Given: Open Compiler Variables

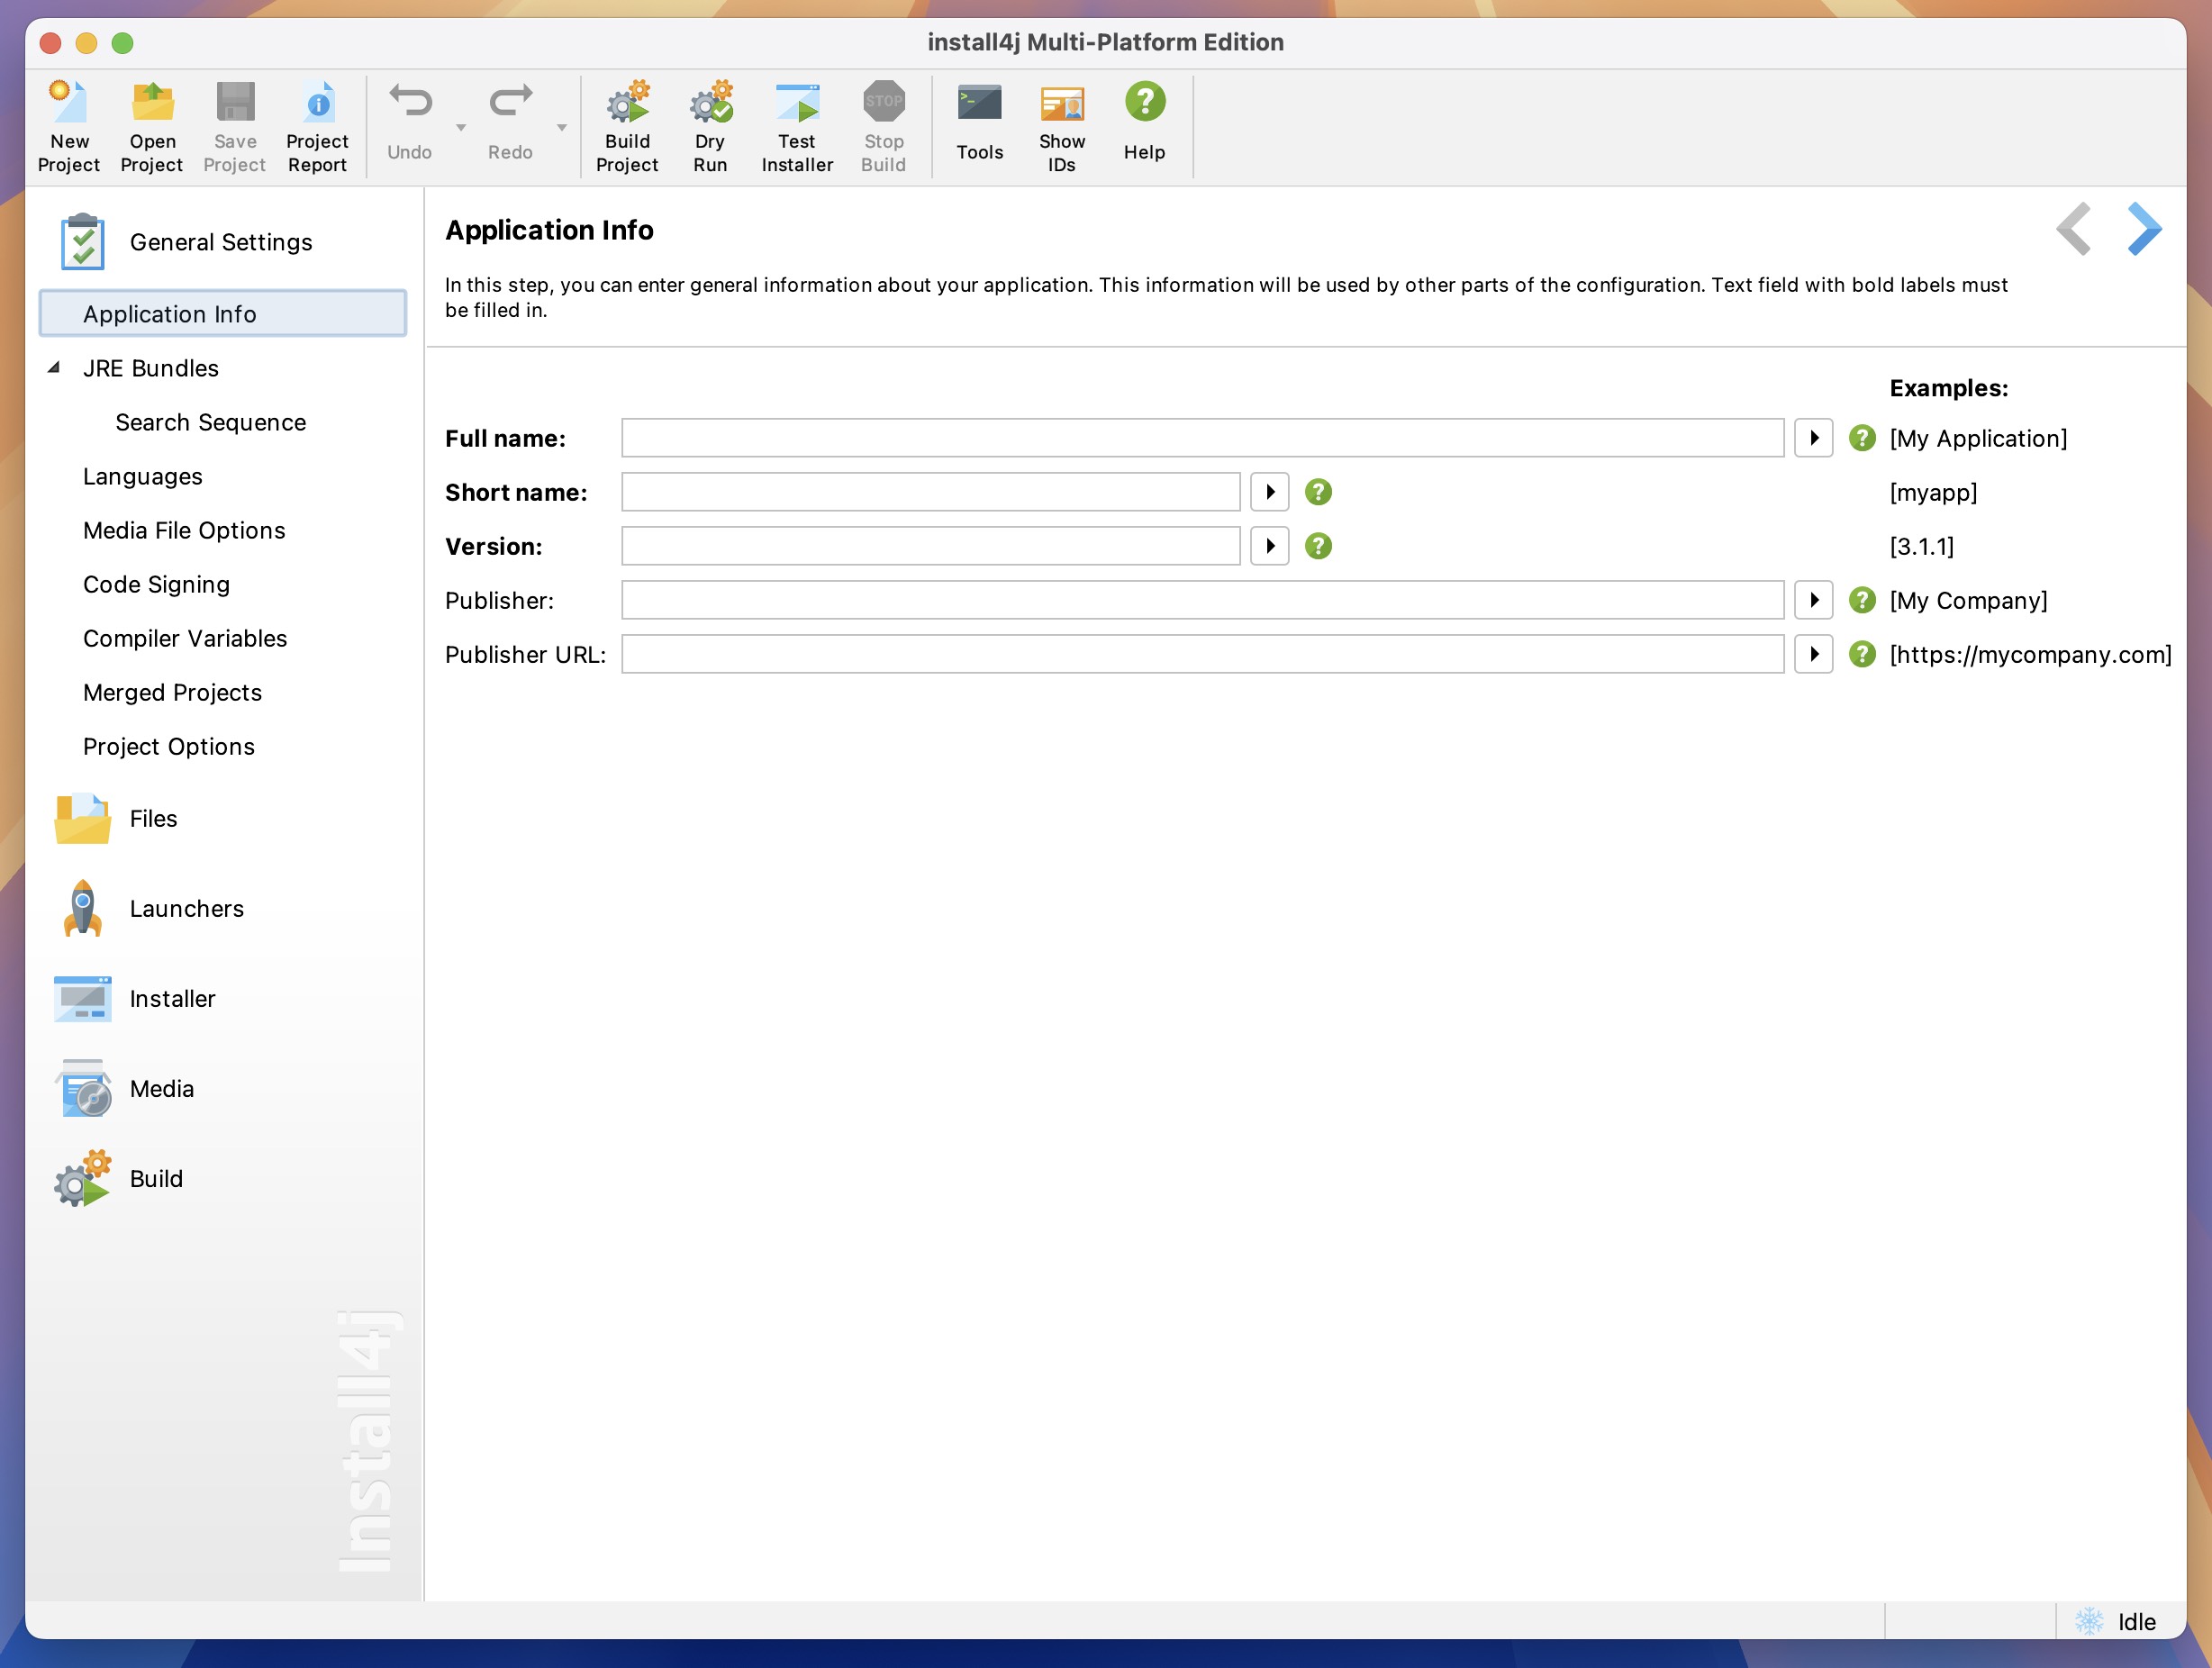Looking at the screenshot, I should tap(185, 638).
